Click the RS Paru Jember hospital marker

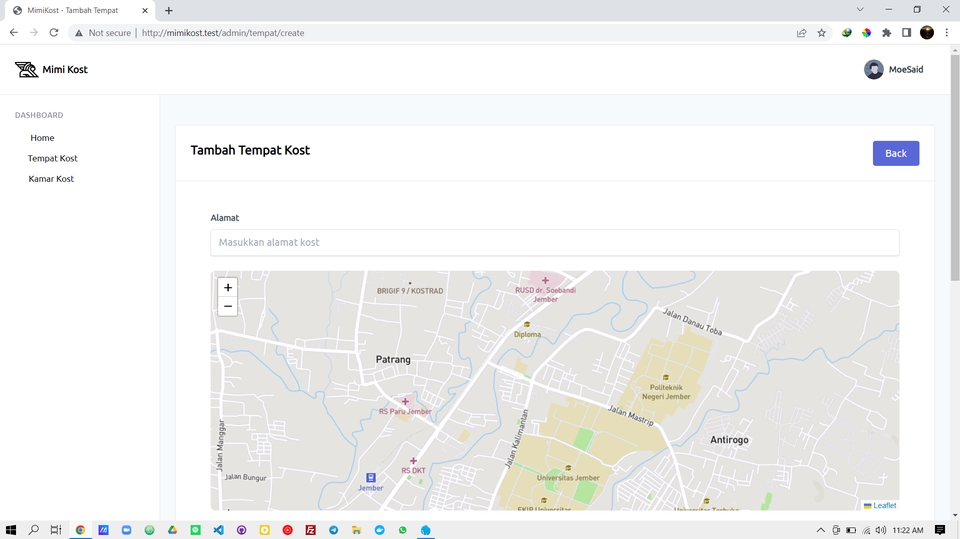pos(405,402)
